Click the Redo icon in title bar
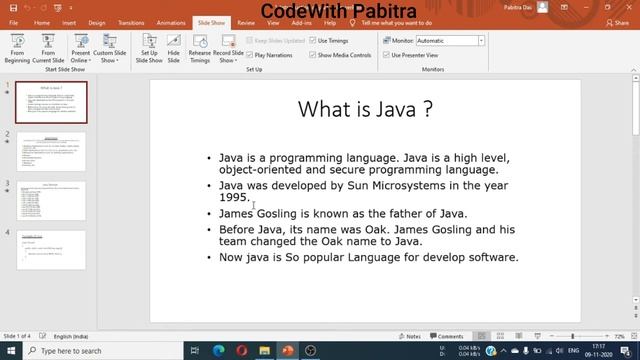This screenshot has height=360, width=640. pyautogui.click(x=43, y=8)
